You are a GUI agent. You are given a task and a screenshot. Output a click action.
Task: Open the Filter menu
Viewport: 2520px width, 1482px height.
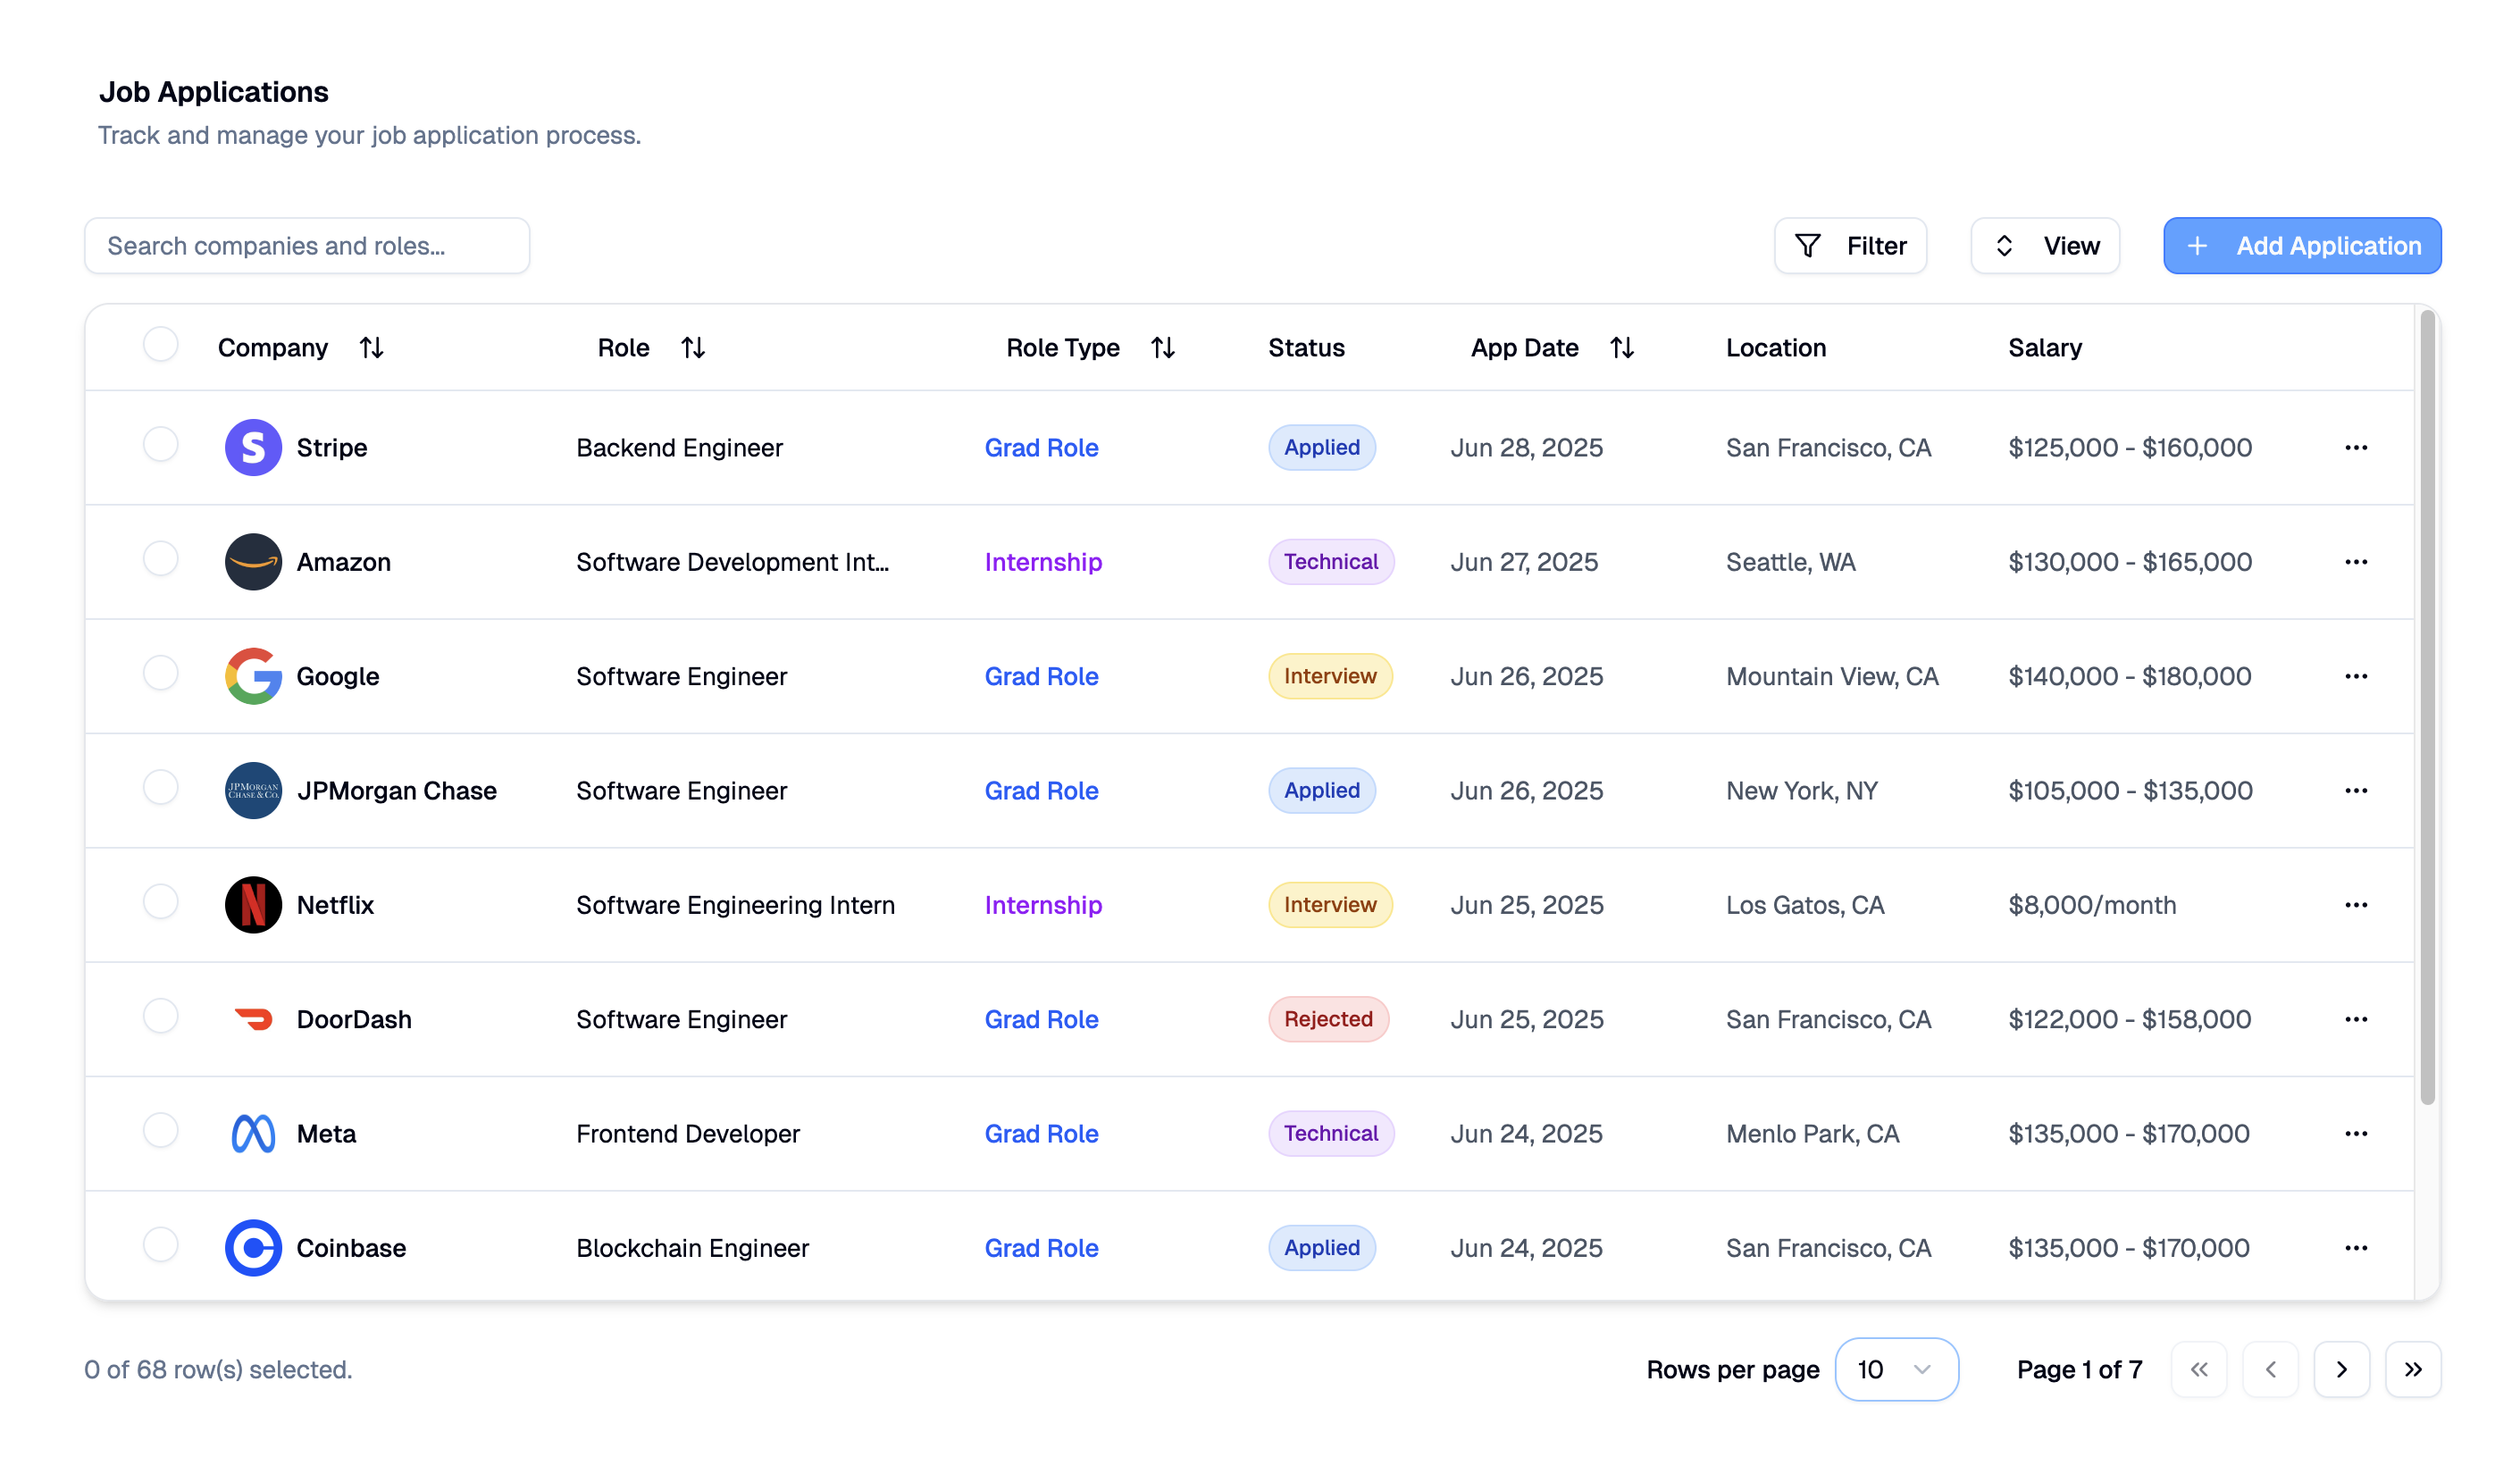(x=1850, y=246)
